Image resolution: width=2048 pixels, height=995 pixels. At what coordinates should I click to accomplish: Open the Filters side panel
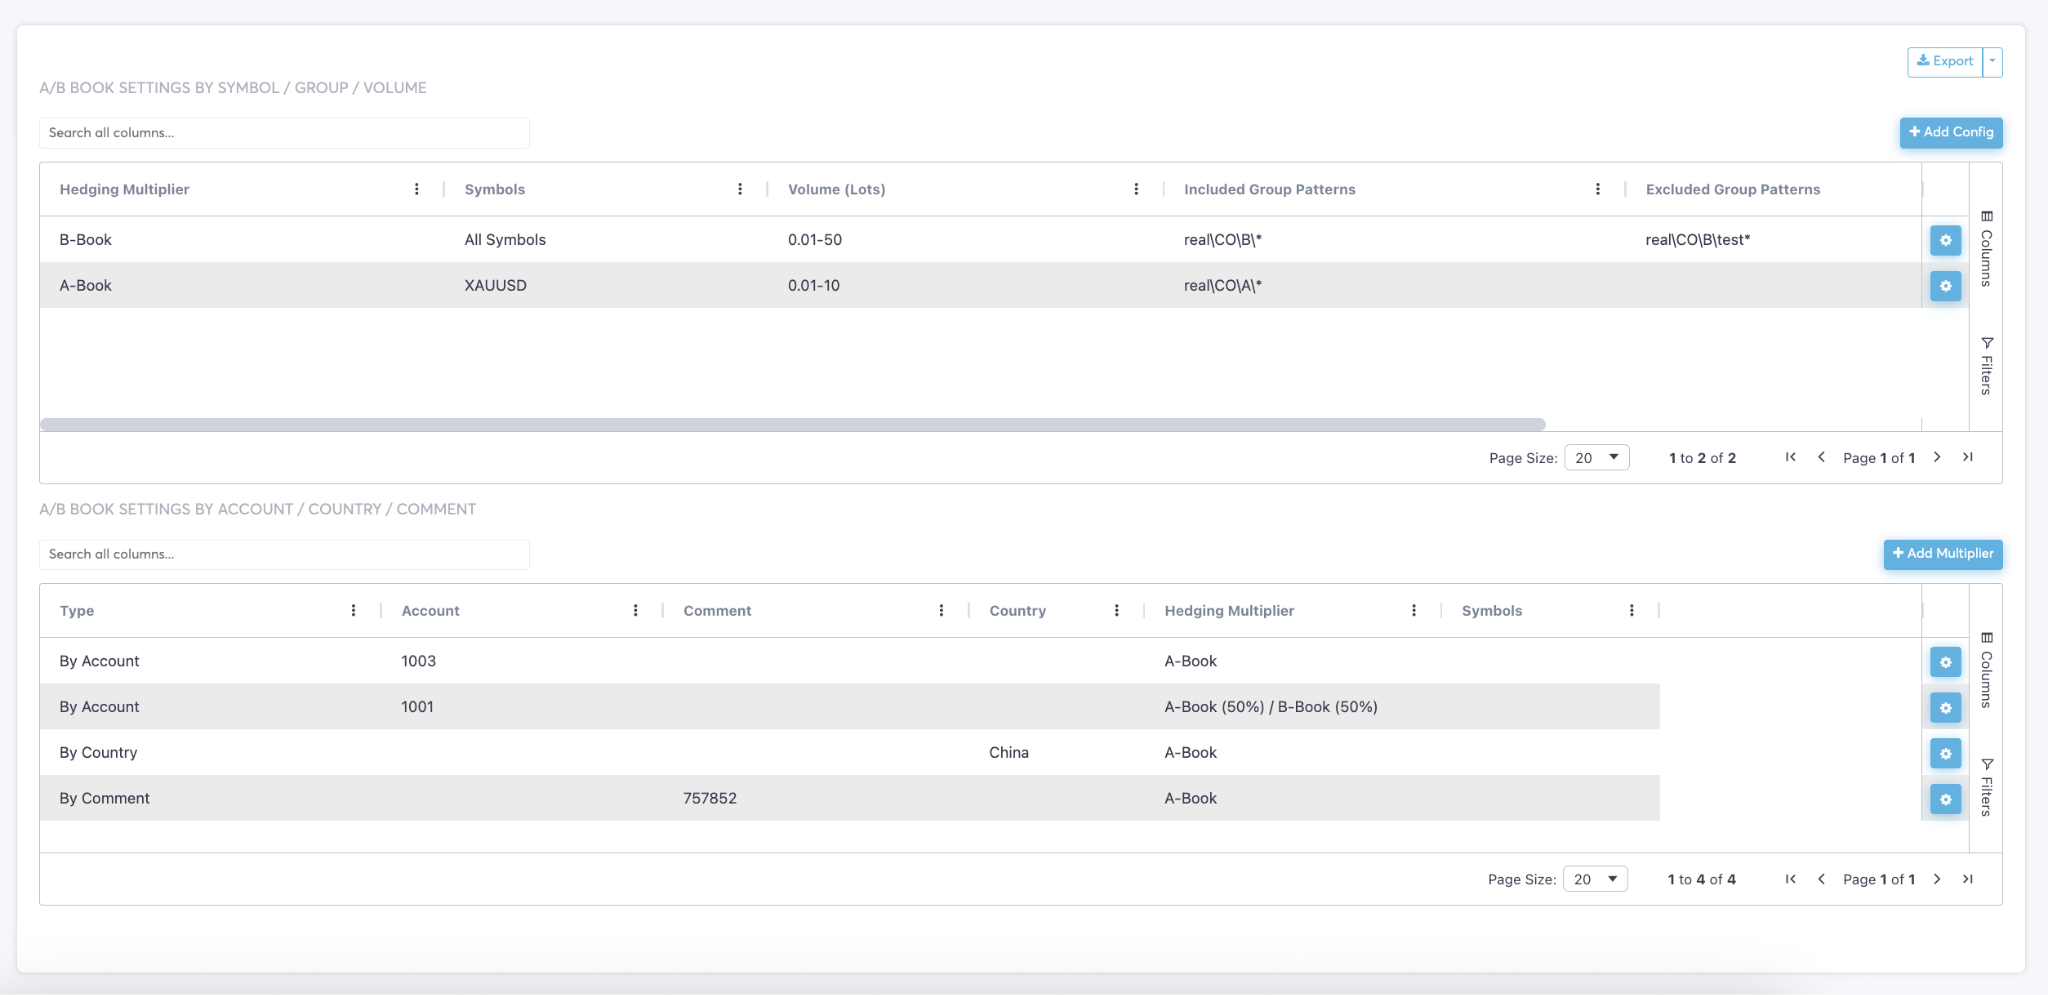tap(1985, 360)
